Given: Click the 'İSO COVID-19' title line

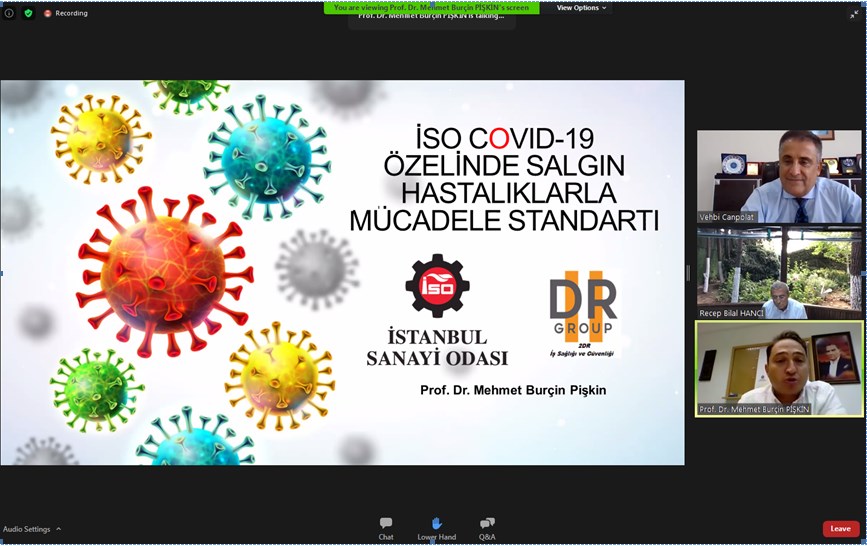Looking at the screenshot, I should click(504, 138).
